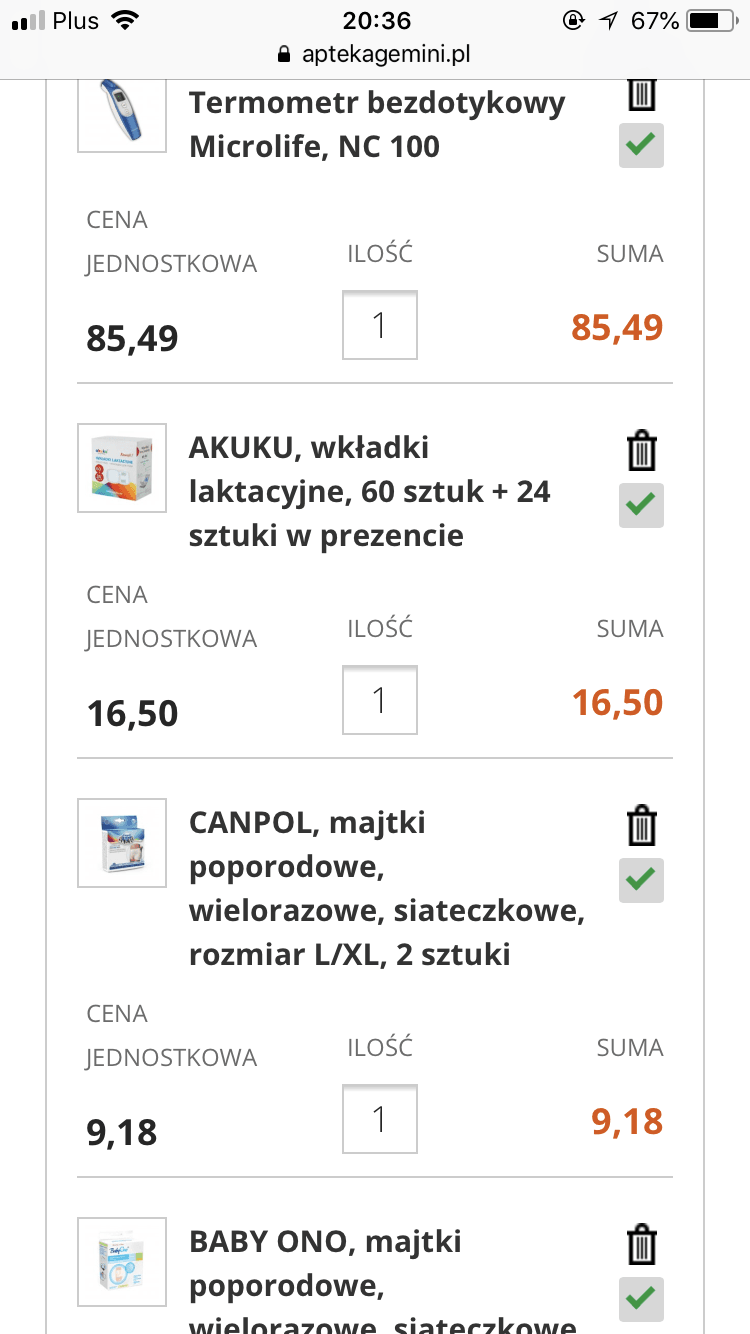Tap the padlock icon beside aptekagemini.pl
Viewport: 750px width, 1334px height.
pos(284,54)
